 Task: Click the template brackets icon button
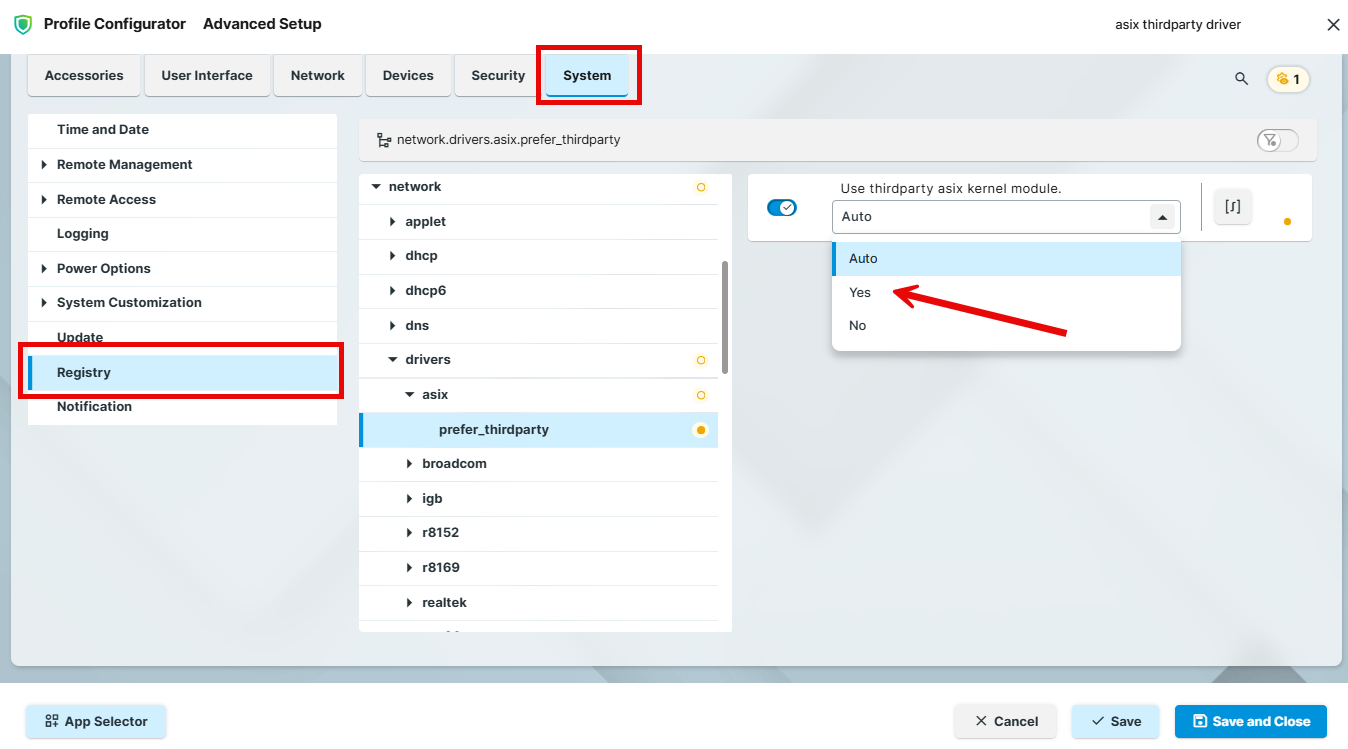click(1232, 206)
